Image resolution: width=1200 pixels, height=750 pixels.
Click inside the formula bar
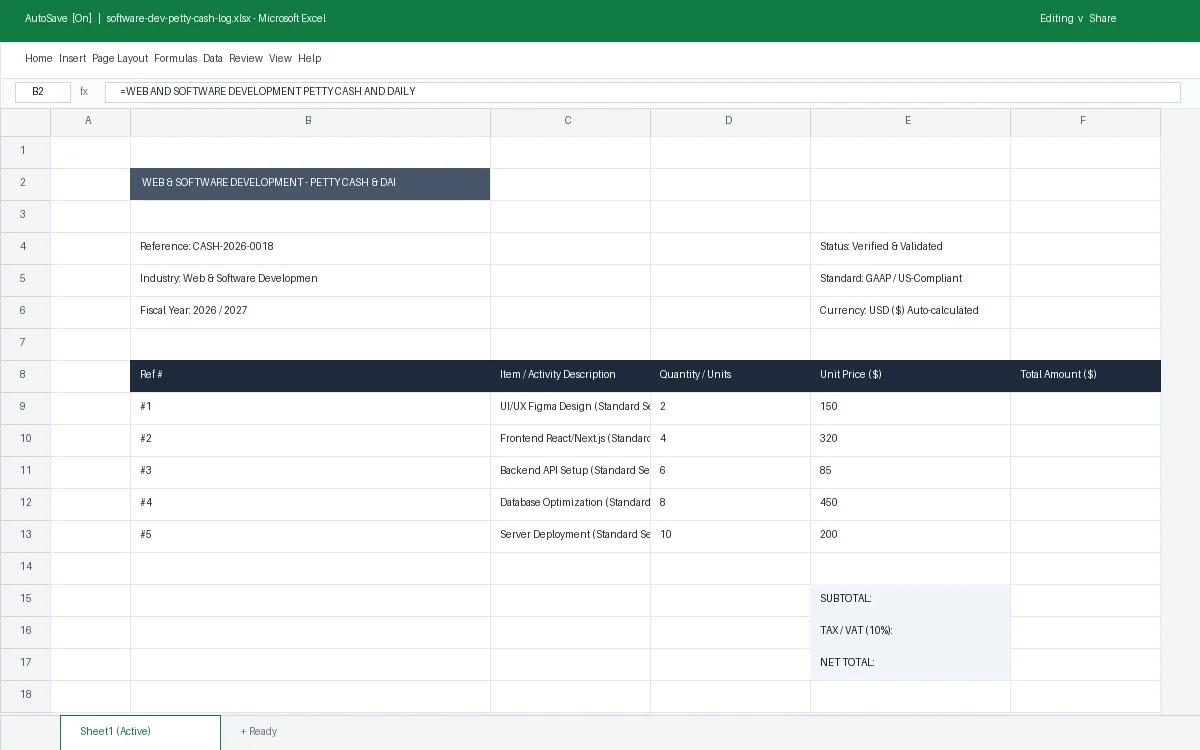pyautogui.click(x=642, y=92)
